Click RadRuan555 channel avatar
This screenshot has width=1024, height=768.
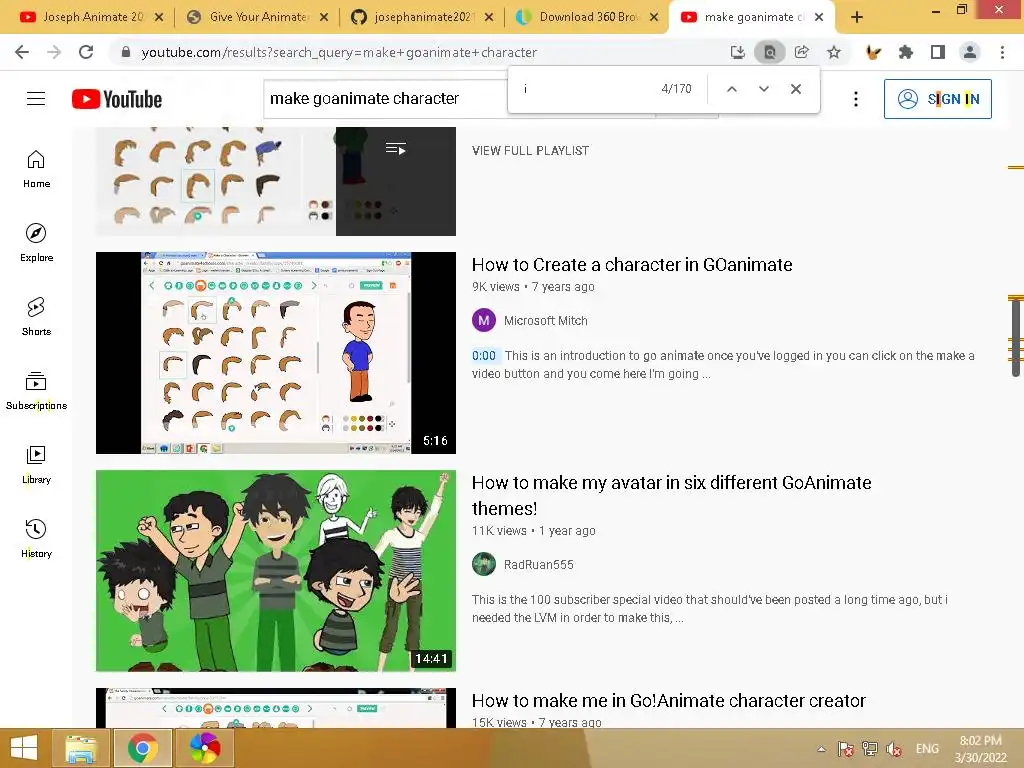pos(484,565)
